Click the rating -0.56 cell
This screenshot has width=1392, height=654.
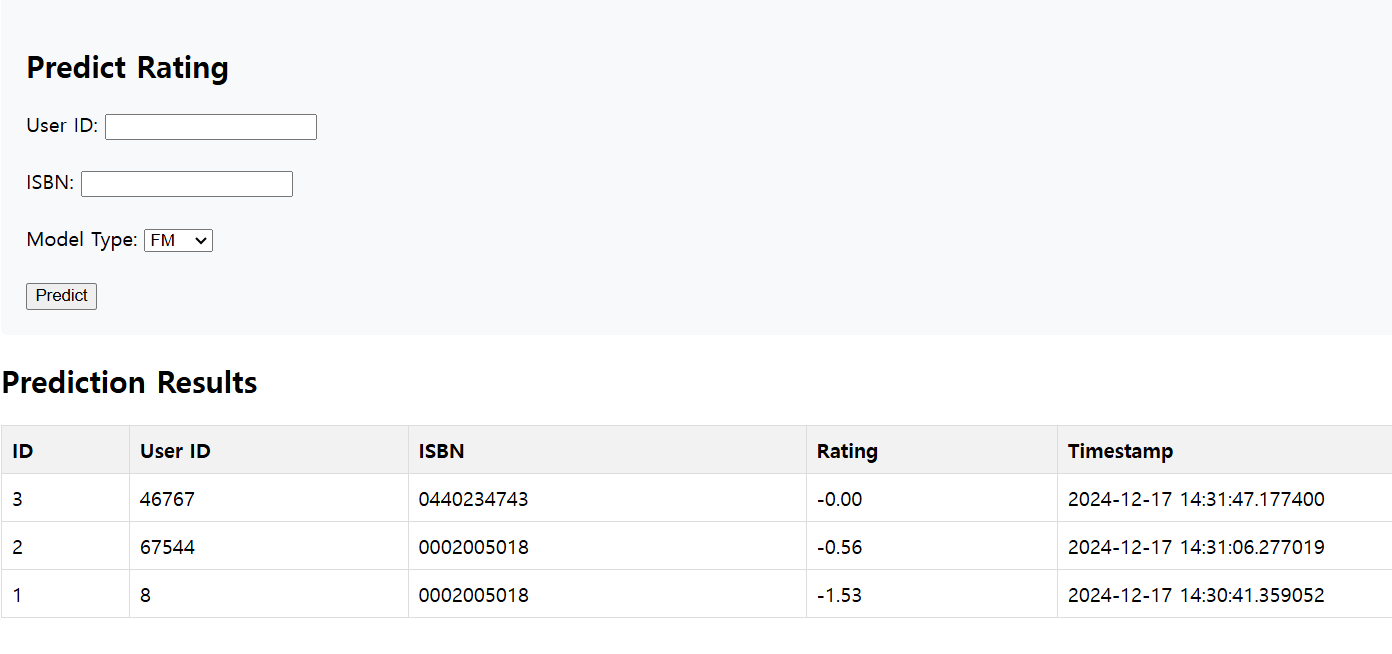click(x=932, y=546)
